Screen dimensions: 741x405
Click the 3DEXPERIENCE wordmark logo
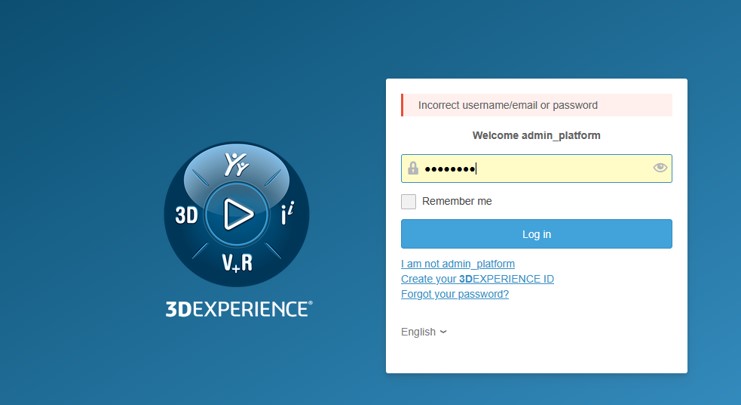point(239,309)
